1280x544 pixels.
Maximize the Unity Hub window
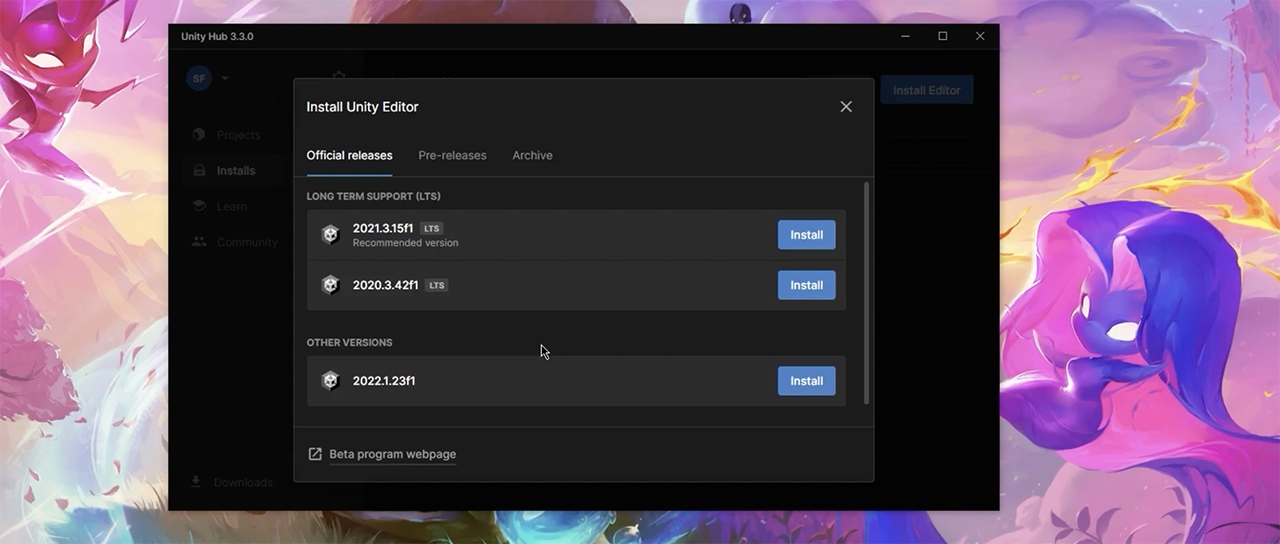942,36
